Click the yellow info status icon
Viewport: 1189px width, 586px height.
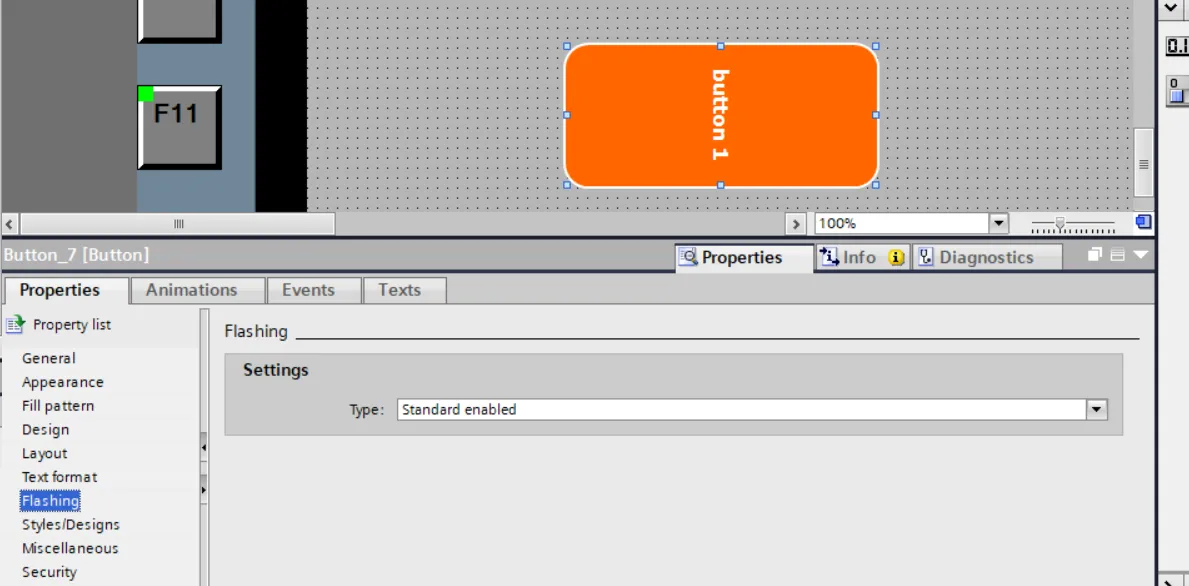896,258
